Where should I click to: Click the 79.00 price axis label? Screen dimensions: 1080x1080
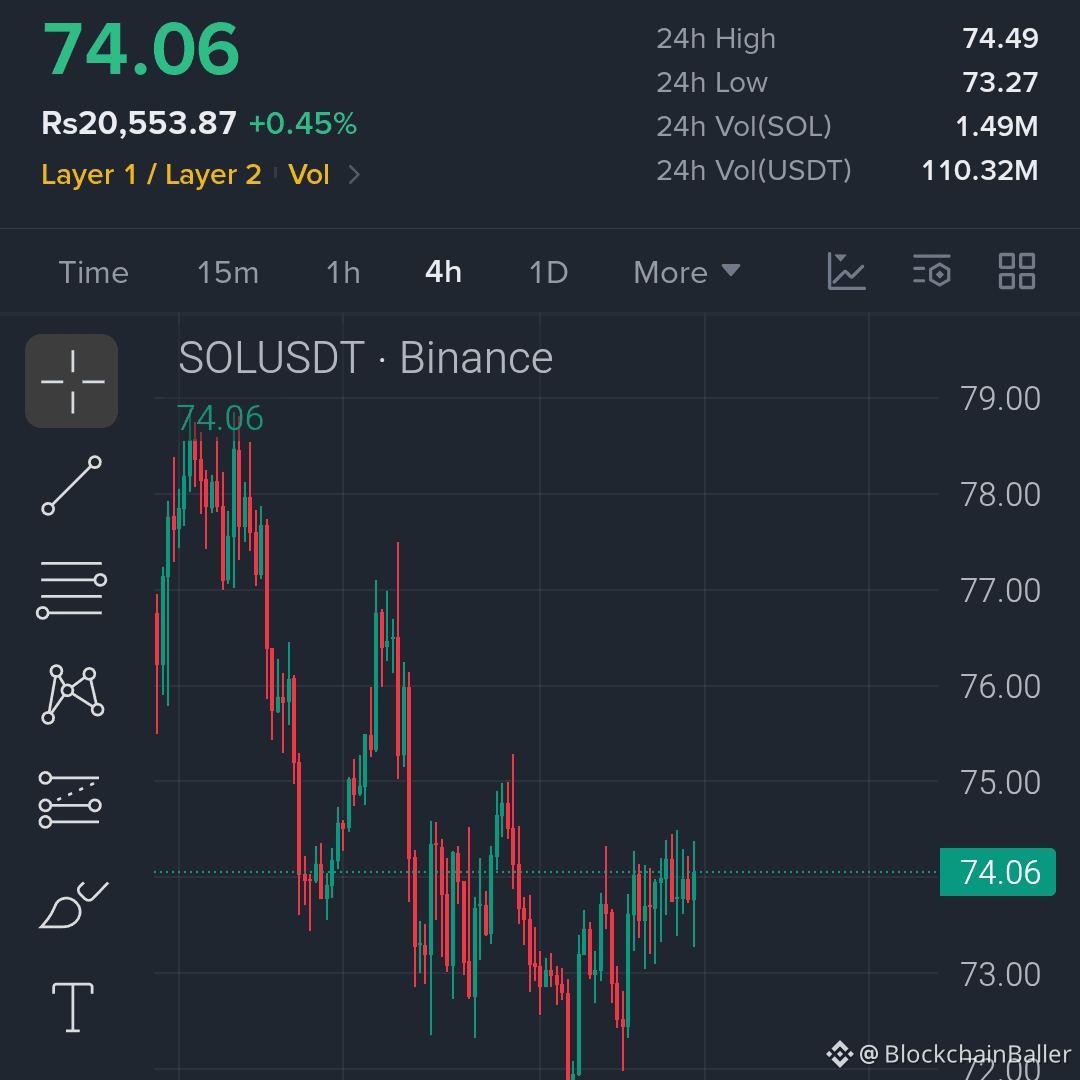[x=1000, y=399]
